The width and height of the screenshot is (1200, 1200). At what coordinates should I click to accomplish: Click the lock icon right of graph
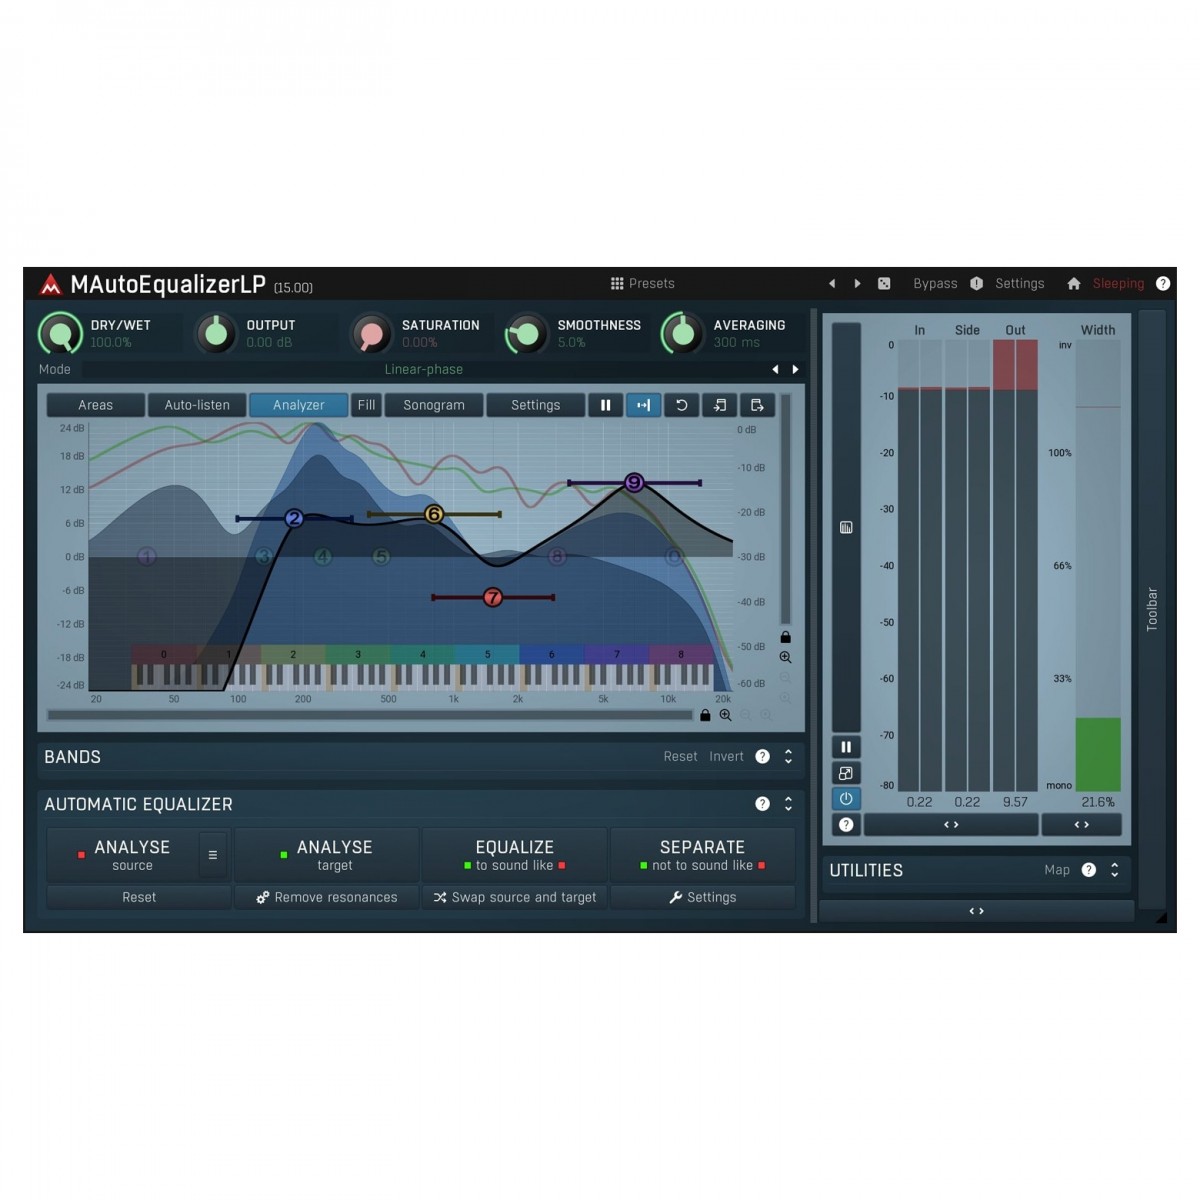[x=786, y=637]
